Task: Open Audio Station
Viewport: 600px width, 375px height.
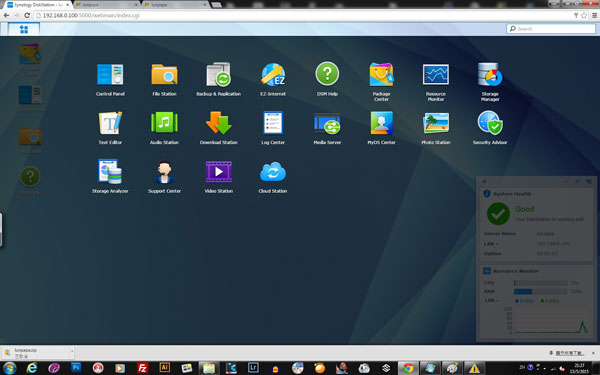Action: tap(164, 128)
